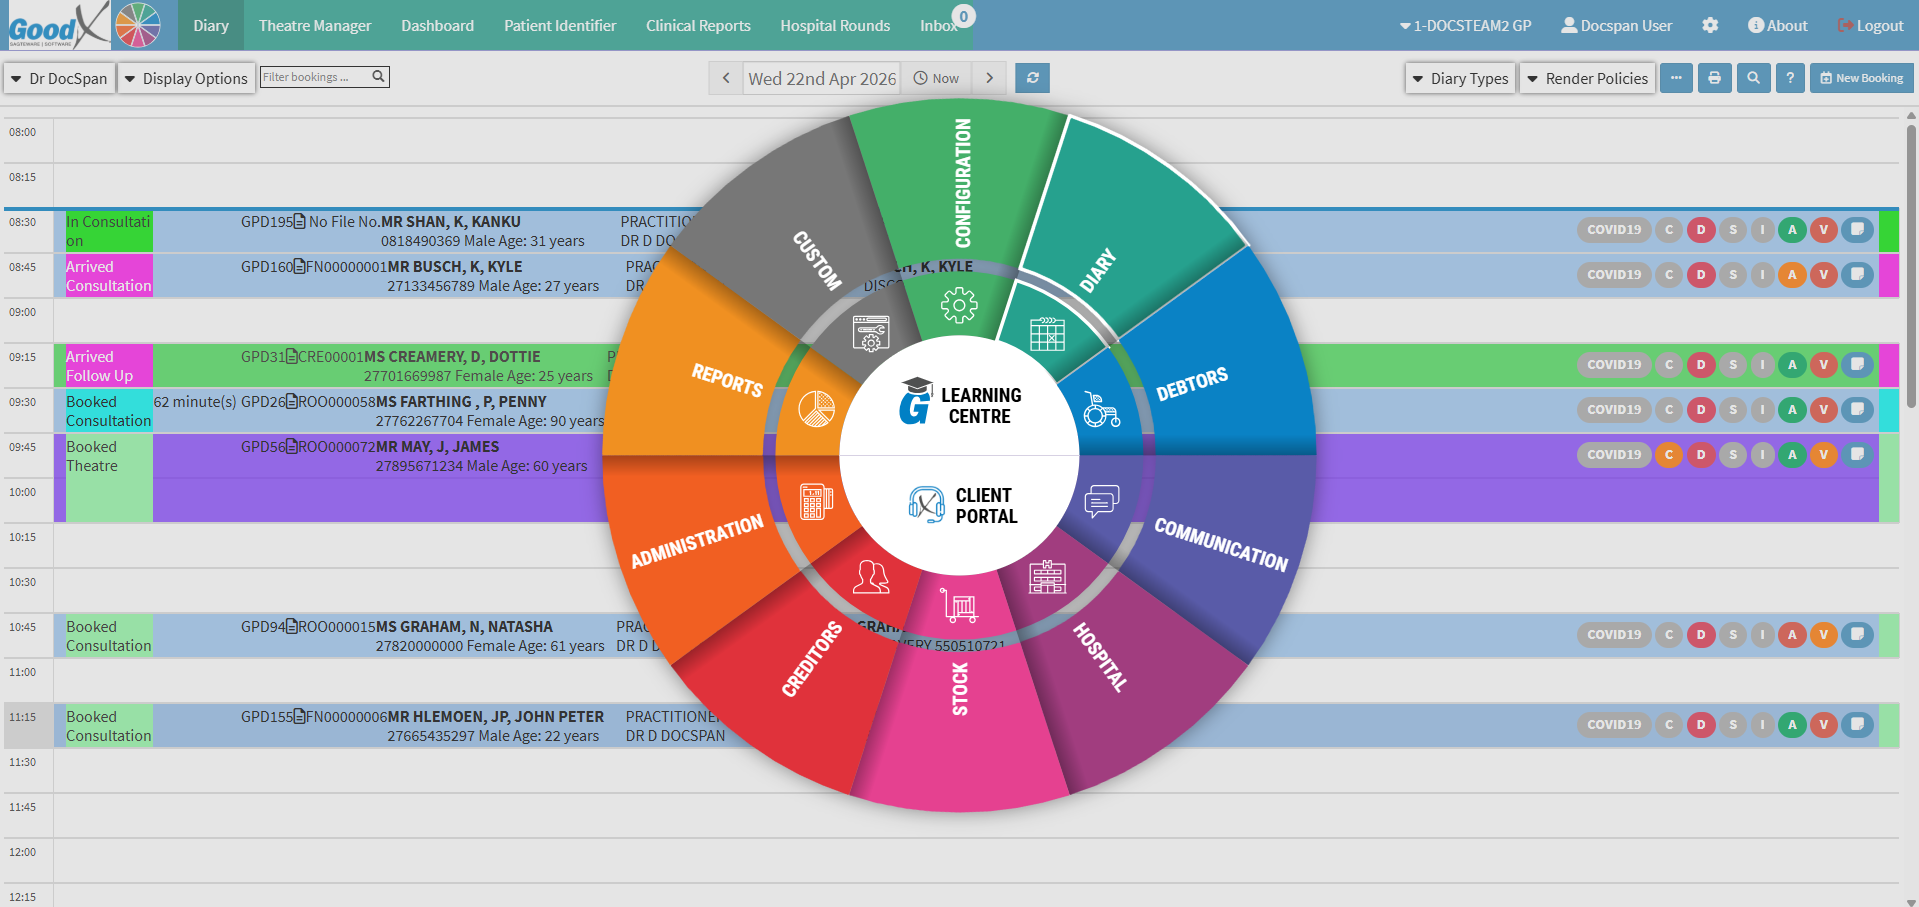1919x907 pixels.
Task: Refresh the diary view
Action: pyautogui.click(x=1032, y=78)
